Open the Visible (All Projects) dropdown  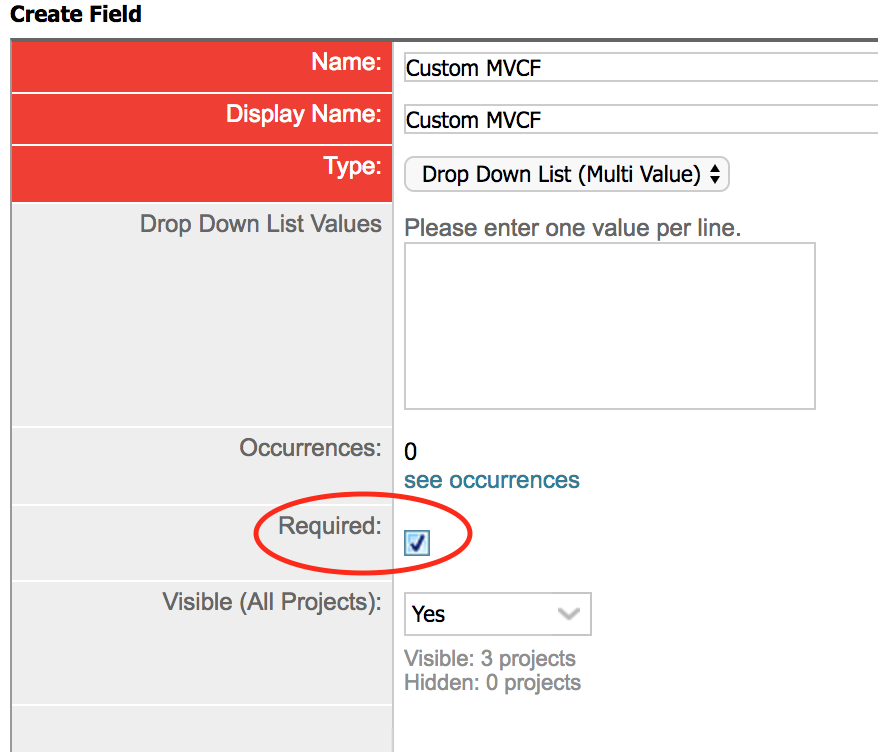click(498, 614)
